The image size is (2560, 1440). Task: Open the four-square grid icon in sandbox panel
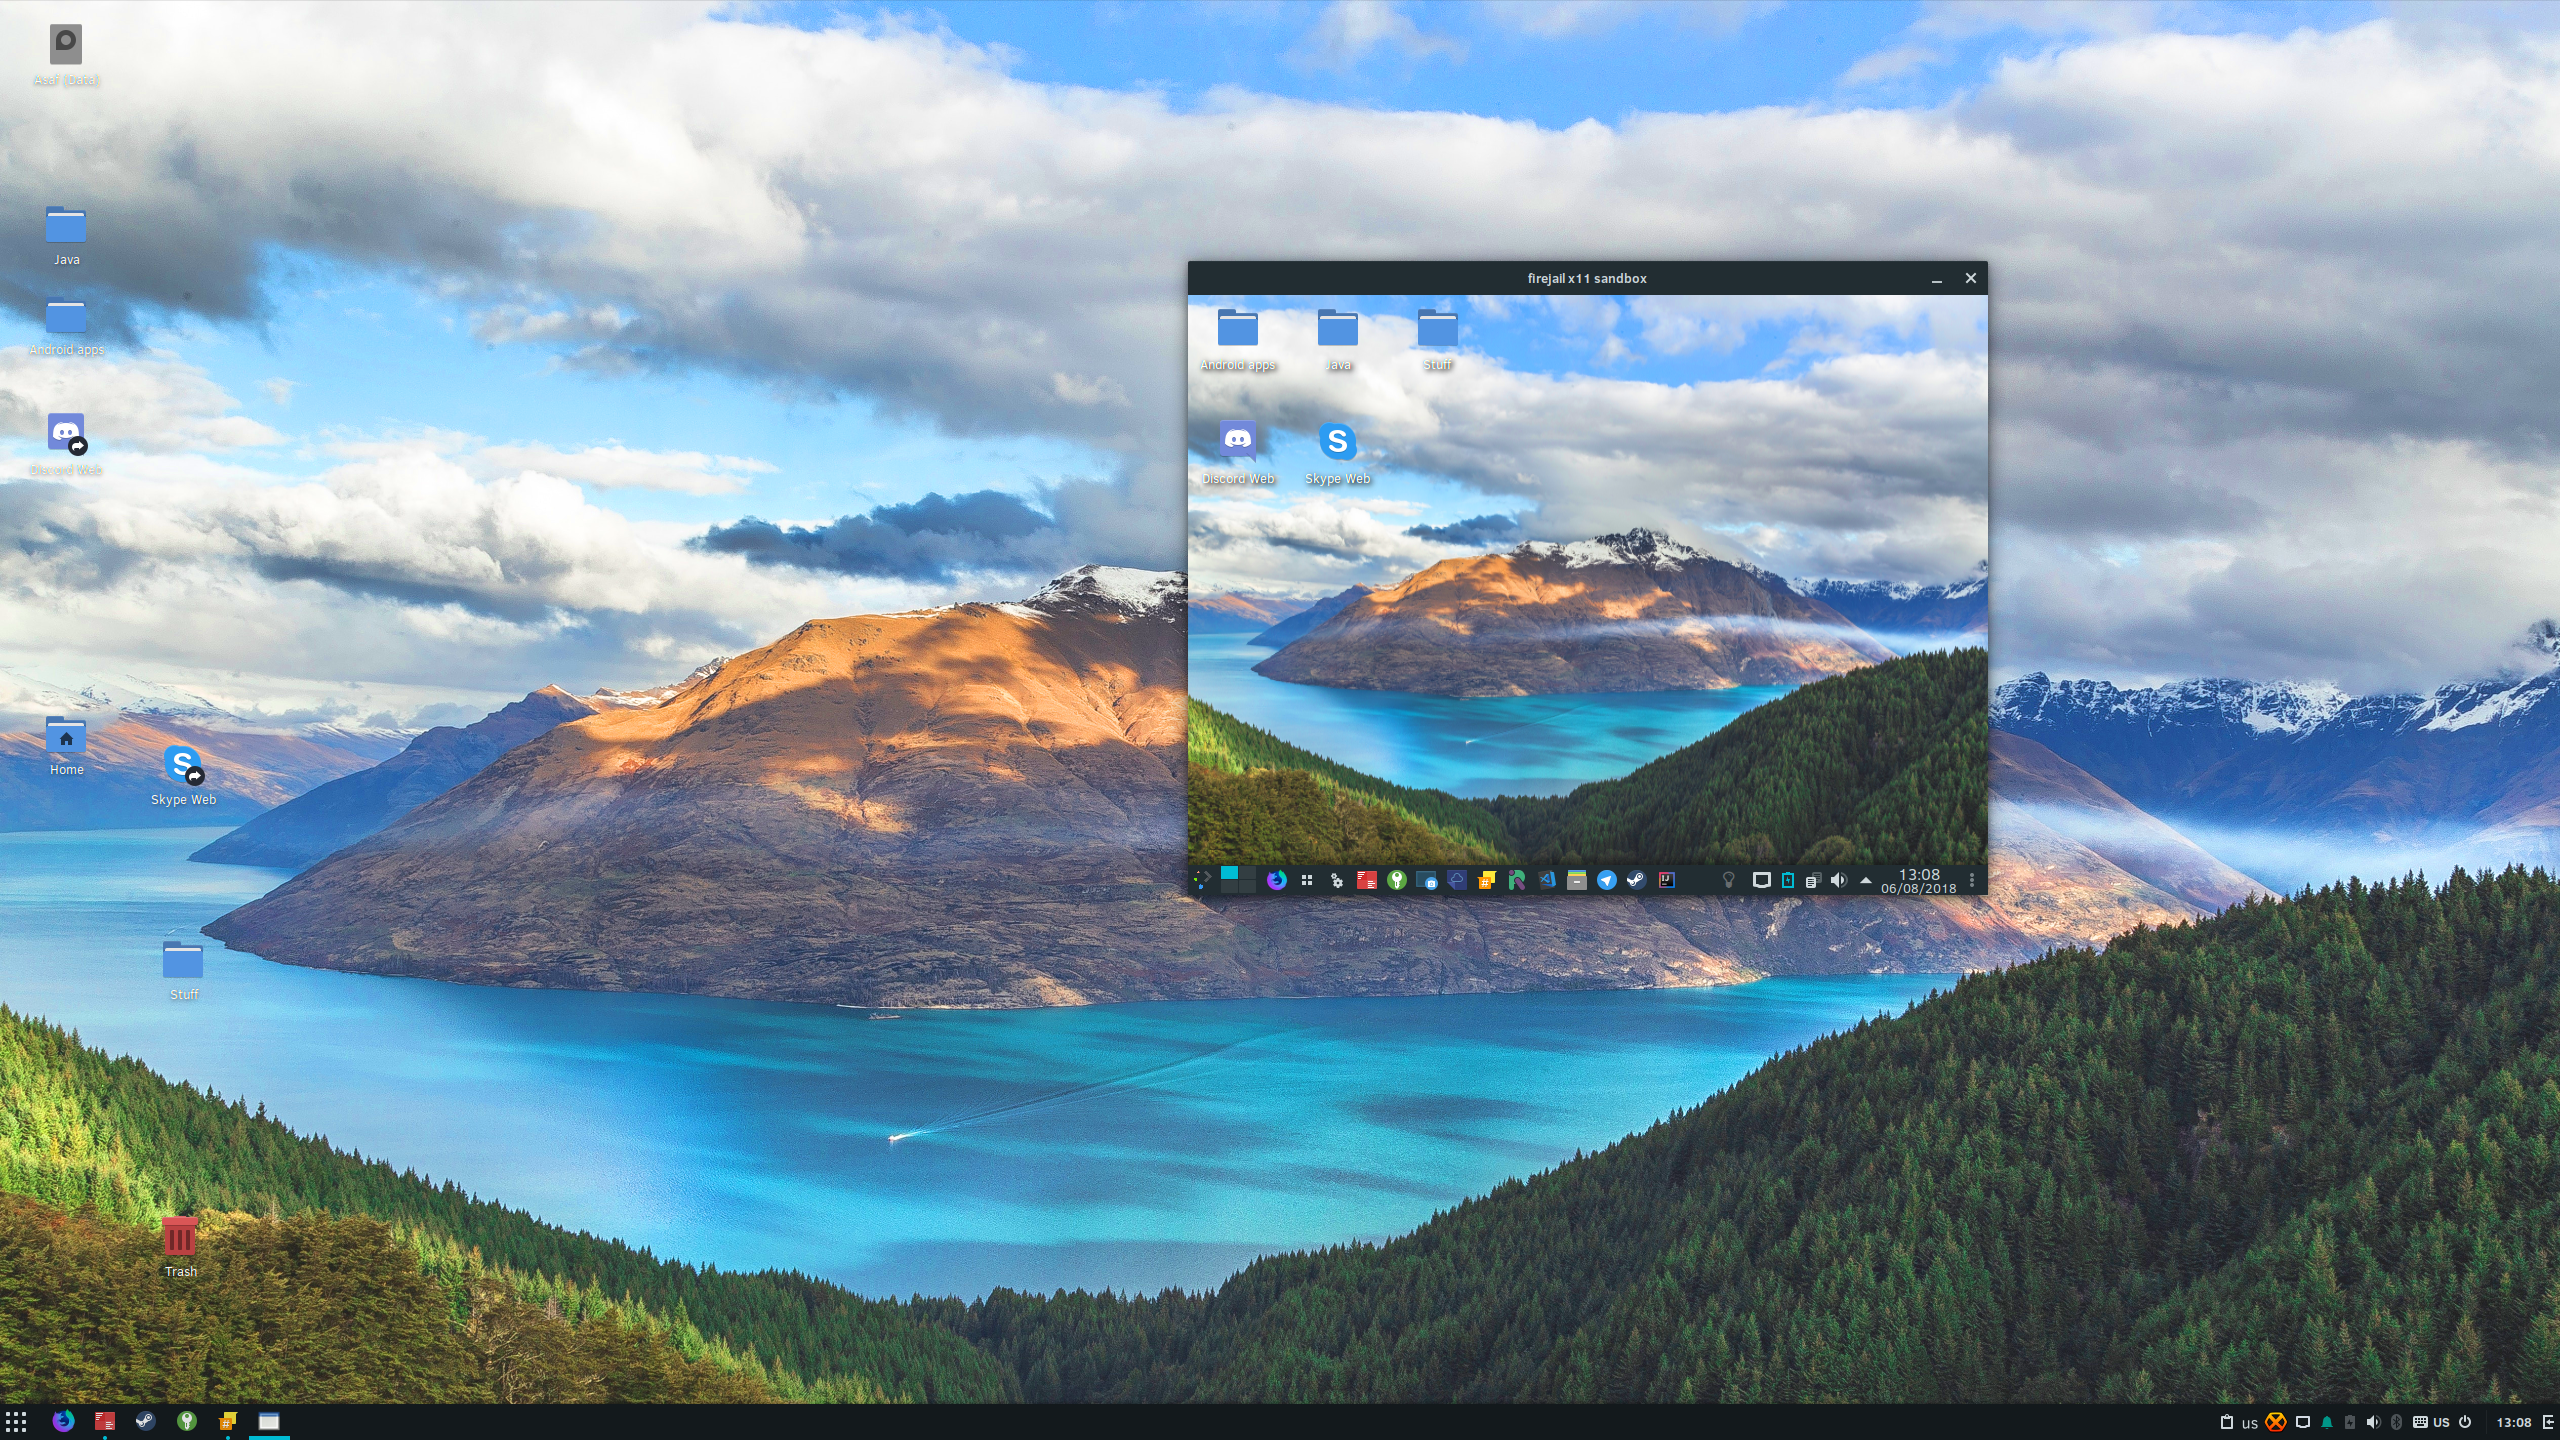point(1307,880)
